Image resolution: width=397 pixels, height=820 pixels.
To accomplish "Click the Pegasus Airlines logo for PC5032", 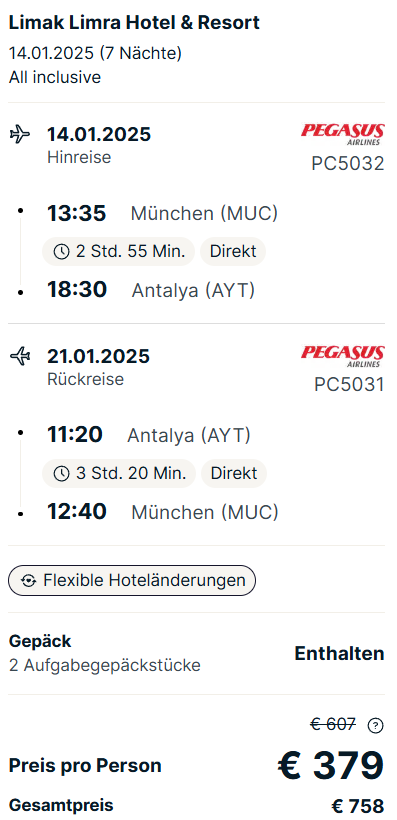I will [343, 134].
